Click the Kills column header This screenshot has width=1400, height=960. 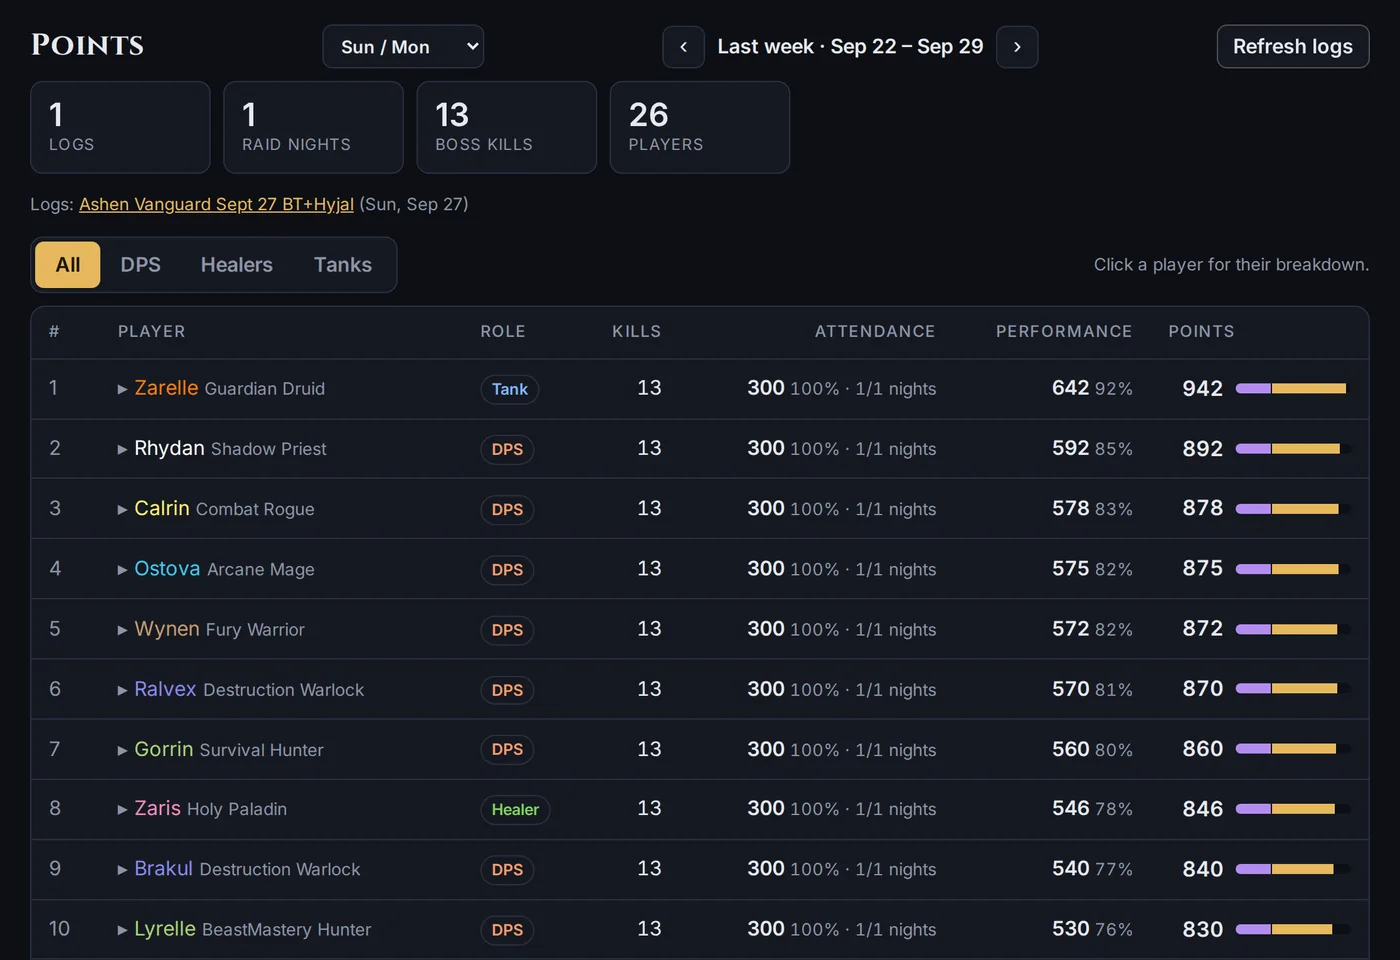[x=637, y=331]
